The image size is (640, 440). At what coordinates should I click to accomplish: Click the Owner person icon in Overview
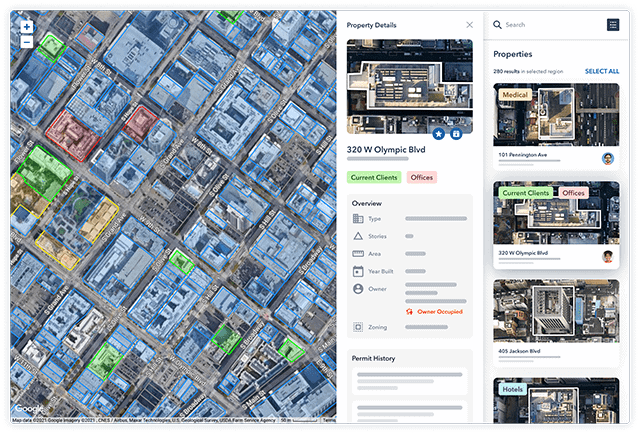(x=358, y=289)
